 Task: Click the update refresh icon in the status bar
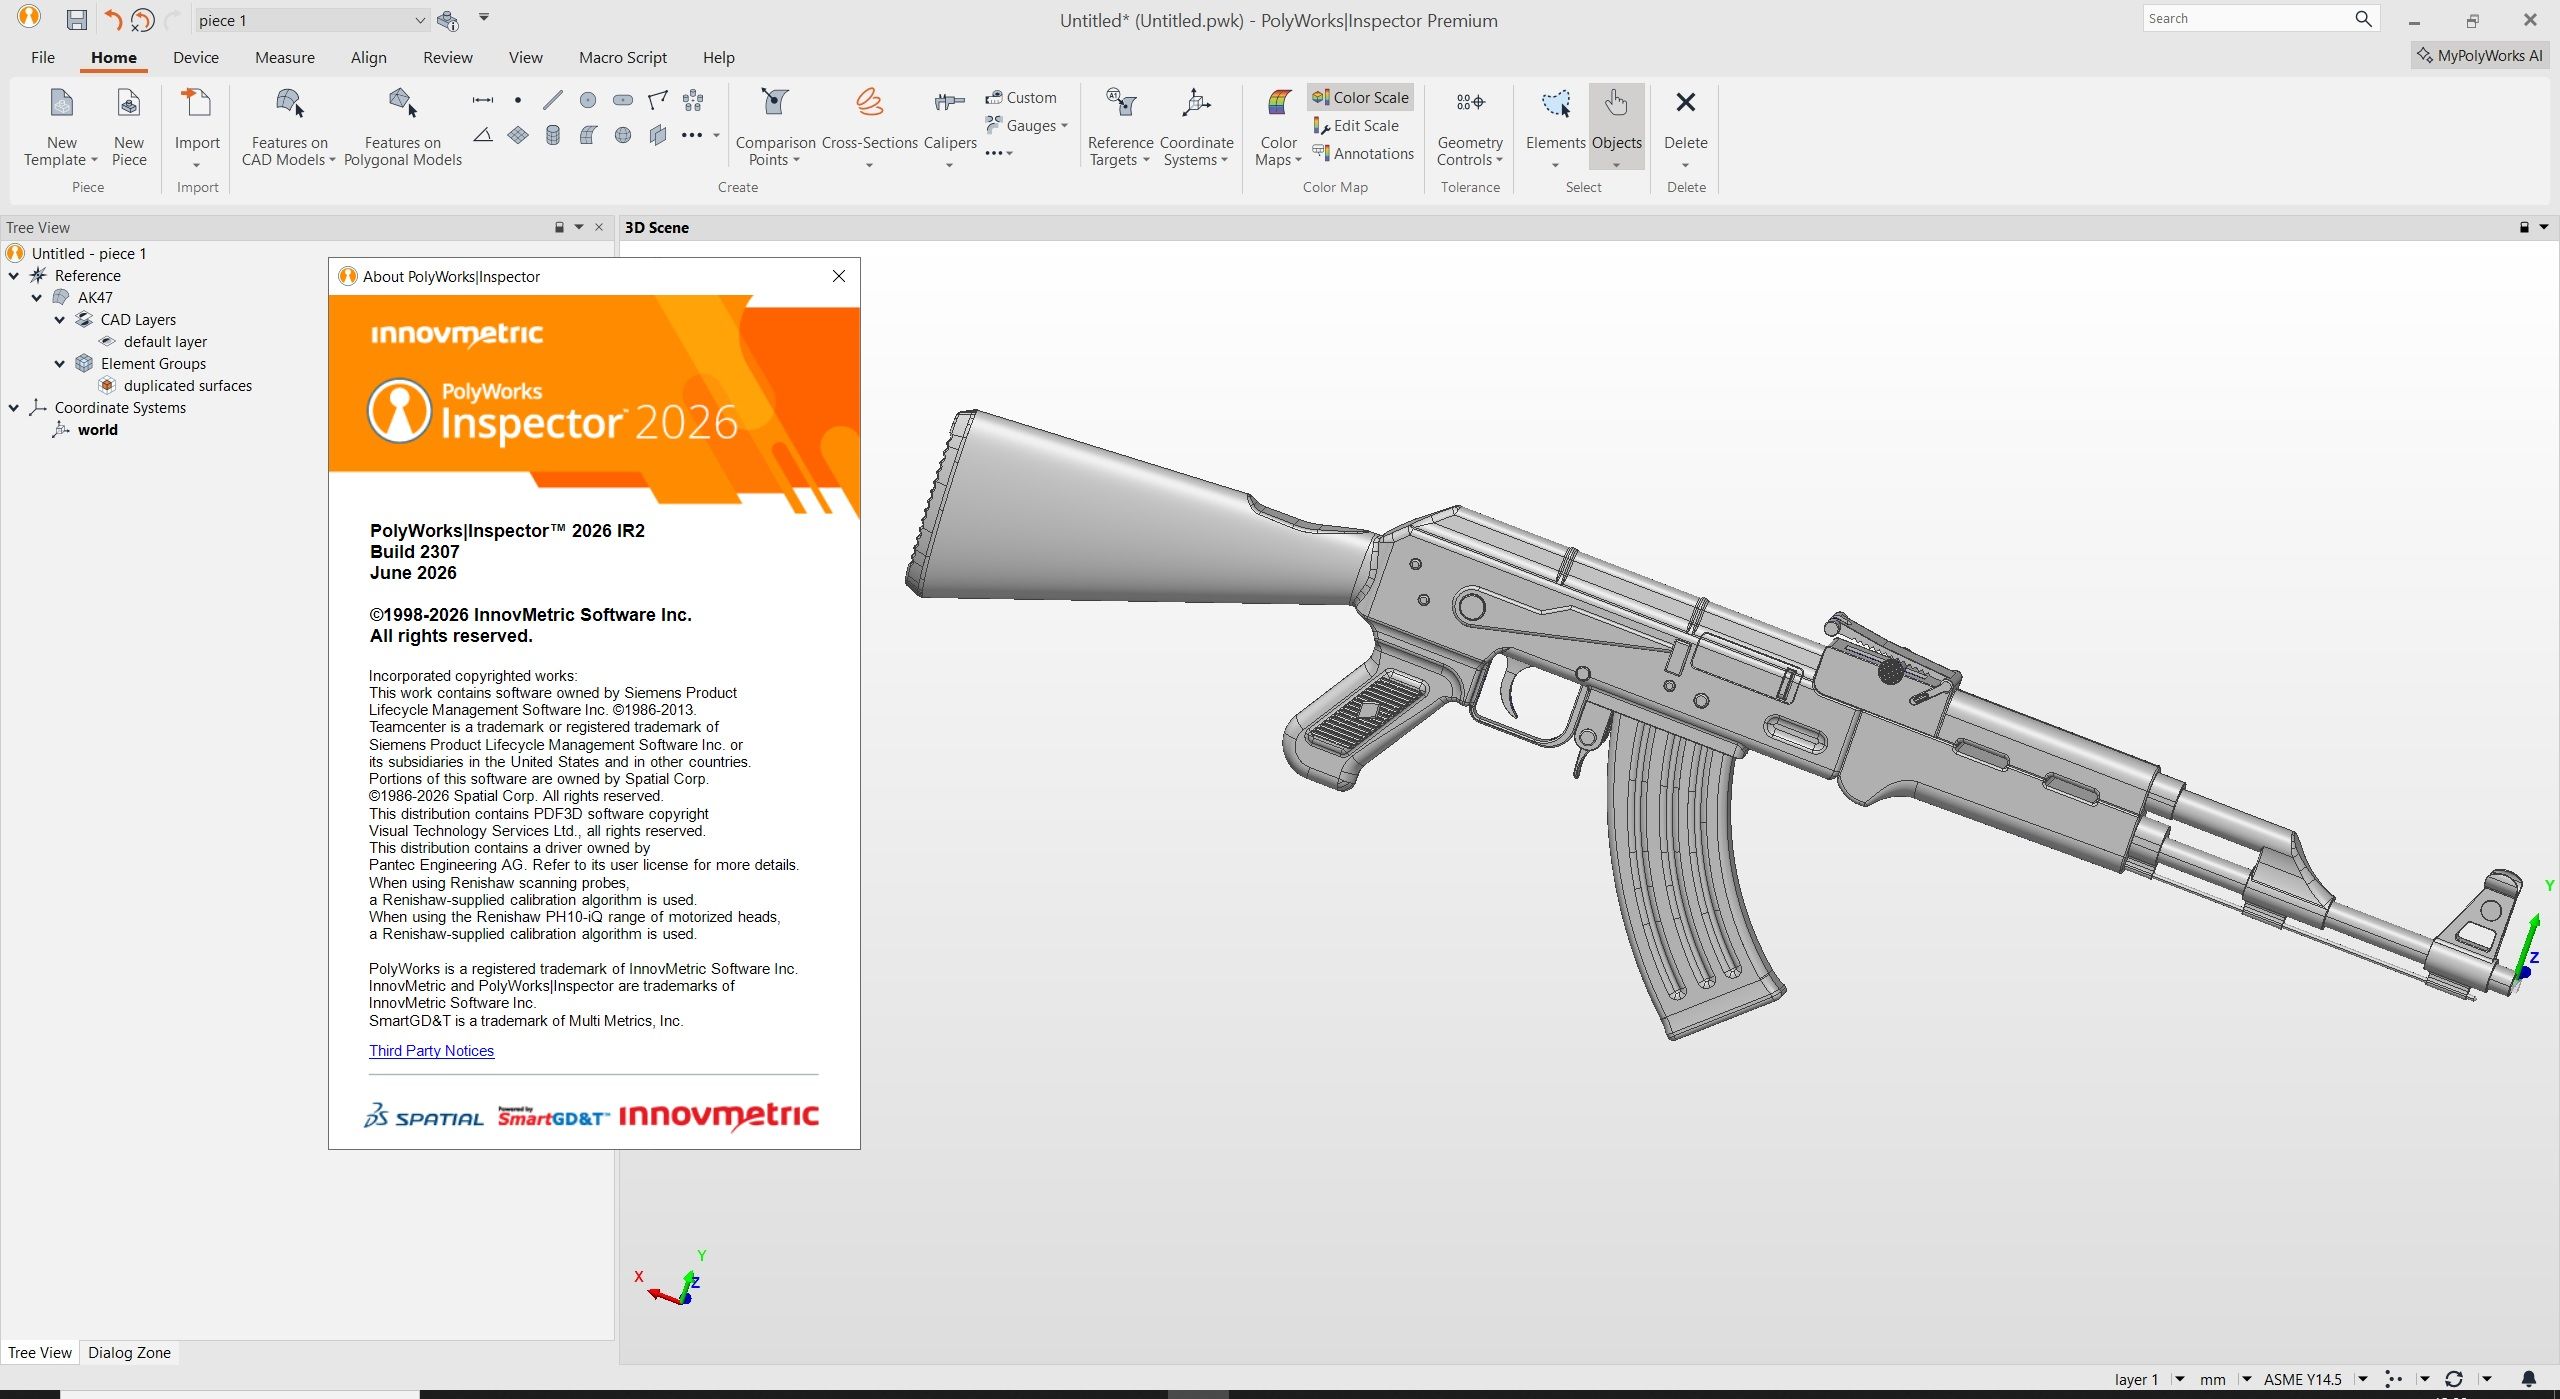pos(2454,1379)
